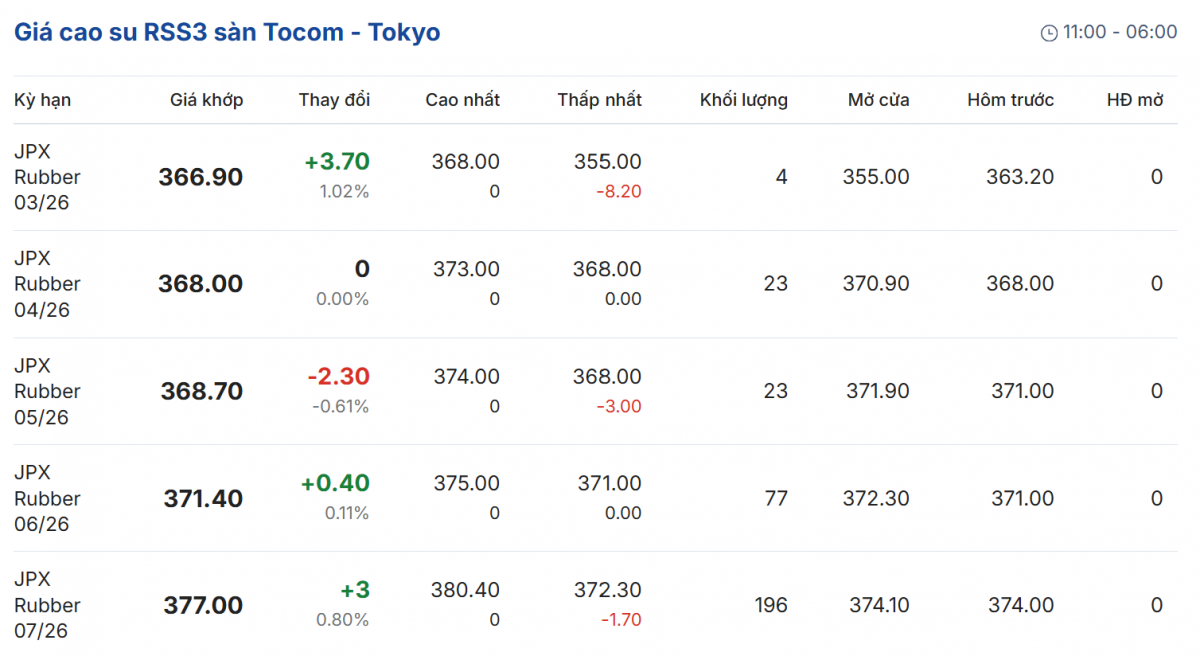
Task: Click the JPX Rubber 06/26 contract
Action: click(x=47, y=498)
